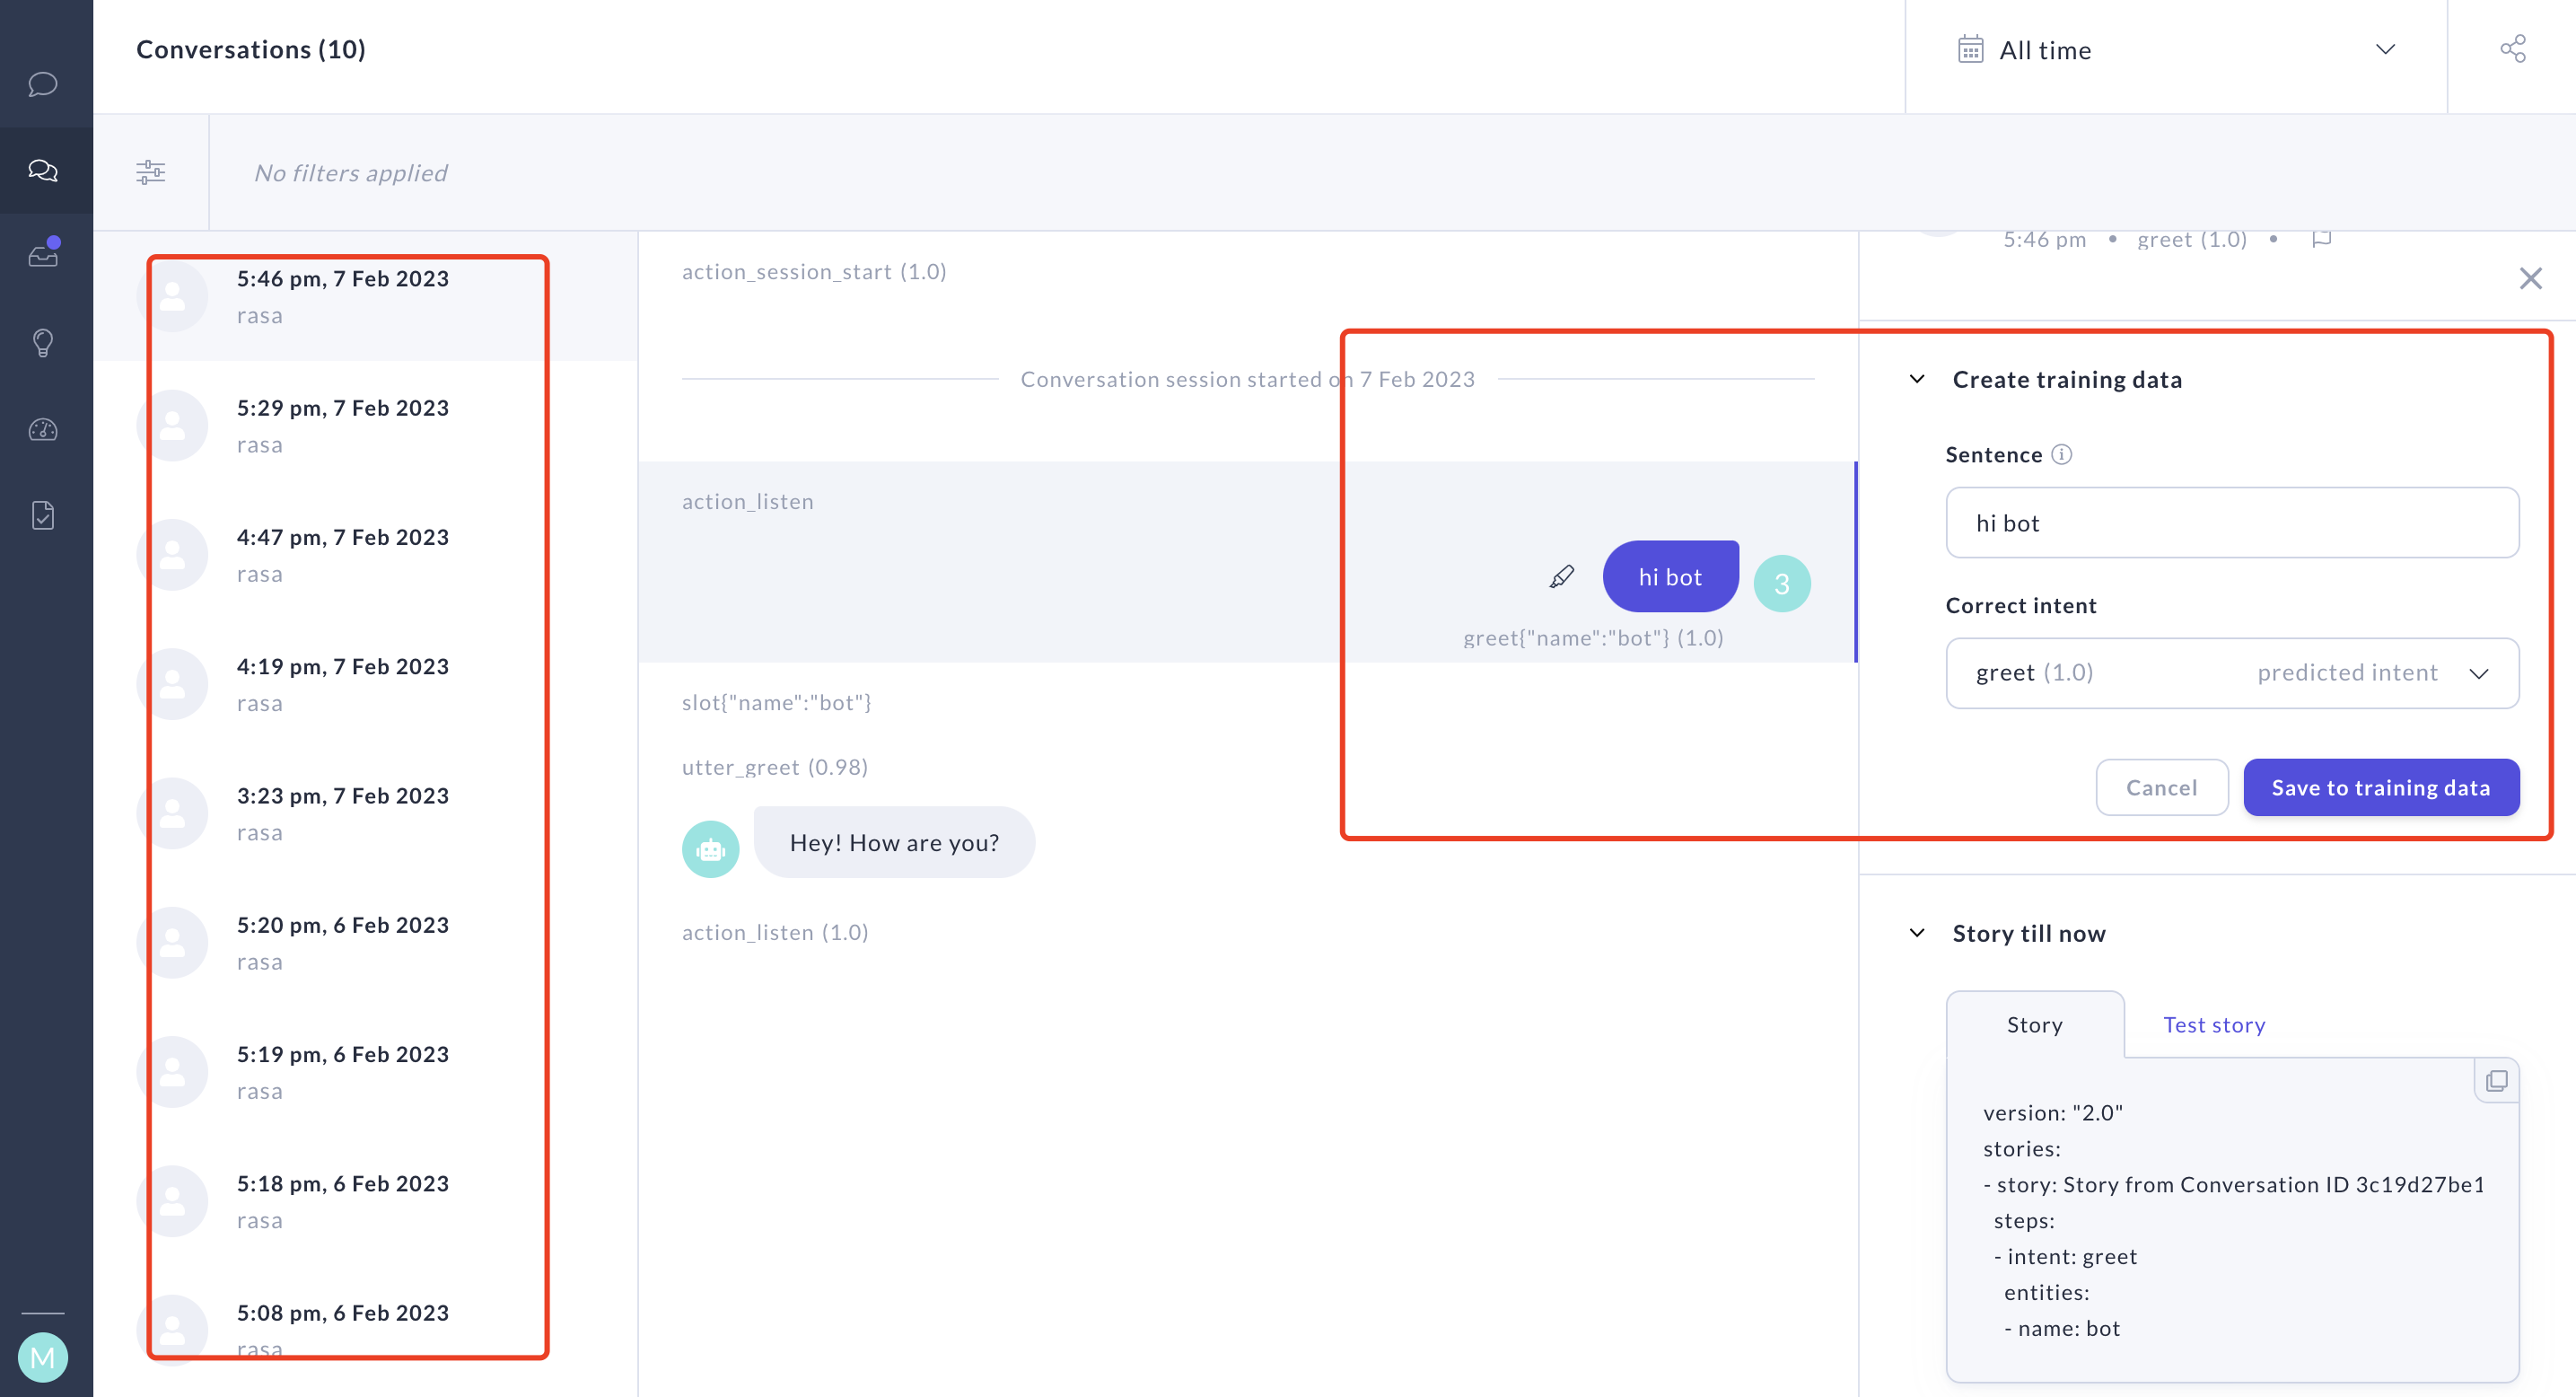Open the NLU inbox icon in sidebar
The height and width of the screenshot is (1397, 2576).
click(x=43, y=256)
